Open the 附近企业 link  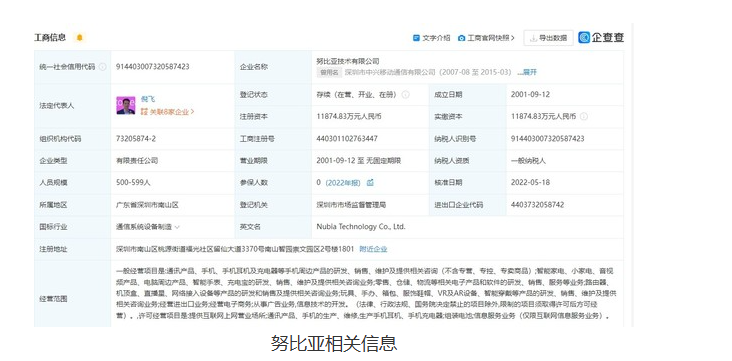coord(373,249)
